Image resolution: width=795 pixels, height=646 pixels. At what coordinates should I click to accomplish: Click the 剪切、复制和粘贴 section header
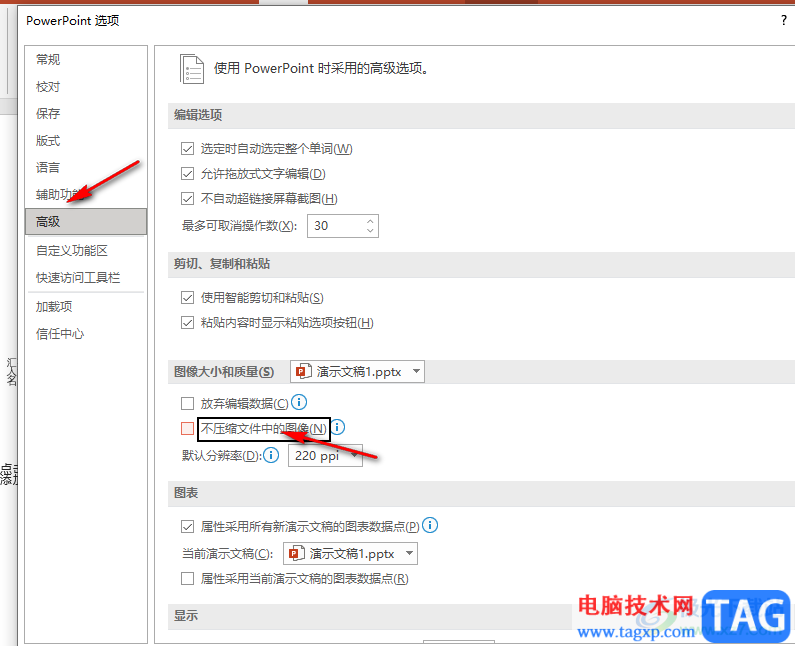481,265
